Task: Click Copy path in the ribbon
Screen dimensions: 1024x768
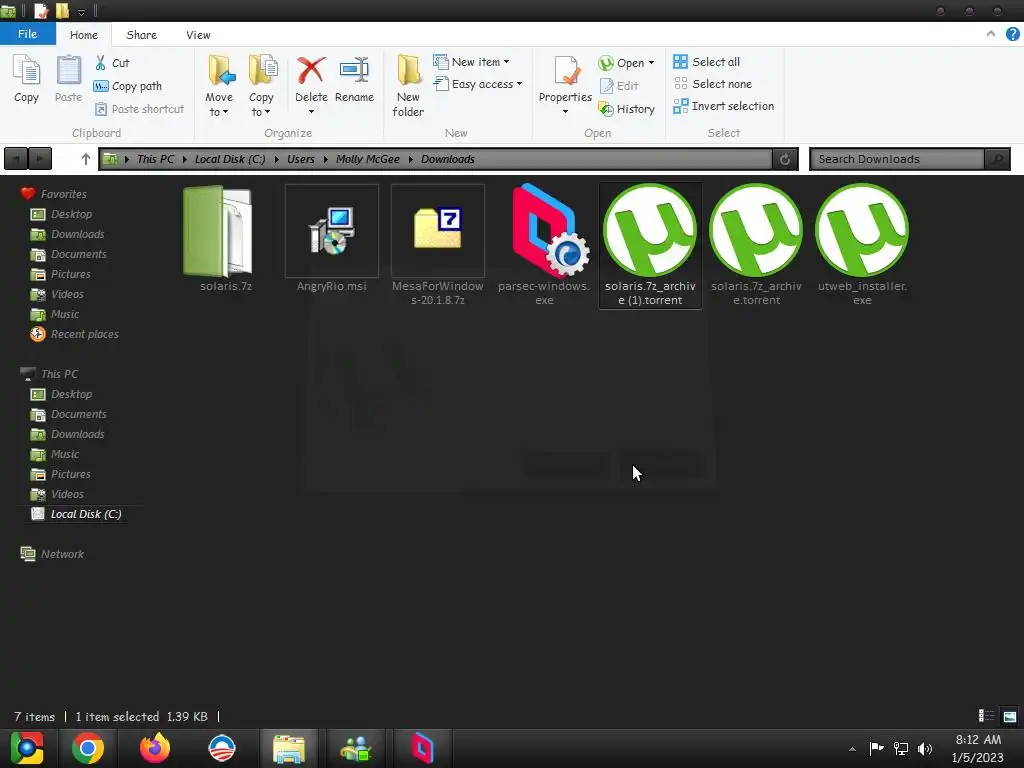Action: tap(128, 86)
